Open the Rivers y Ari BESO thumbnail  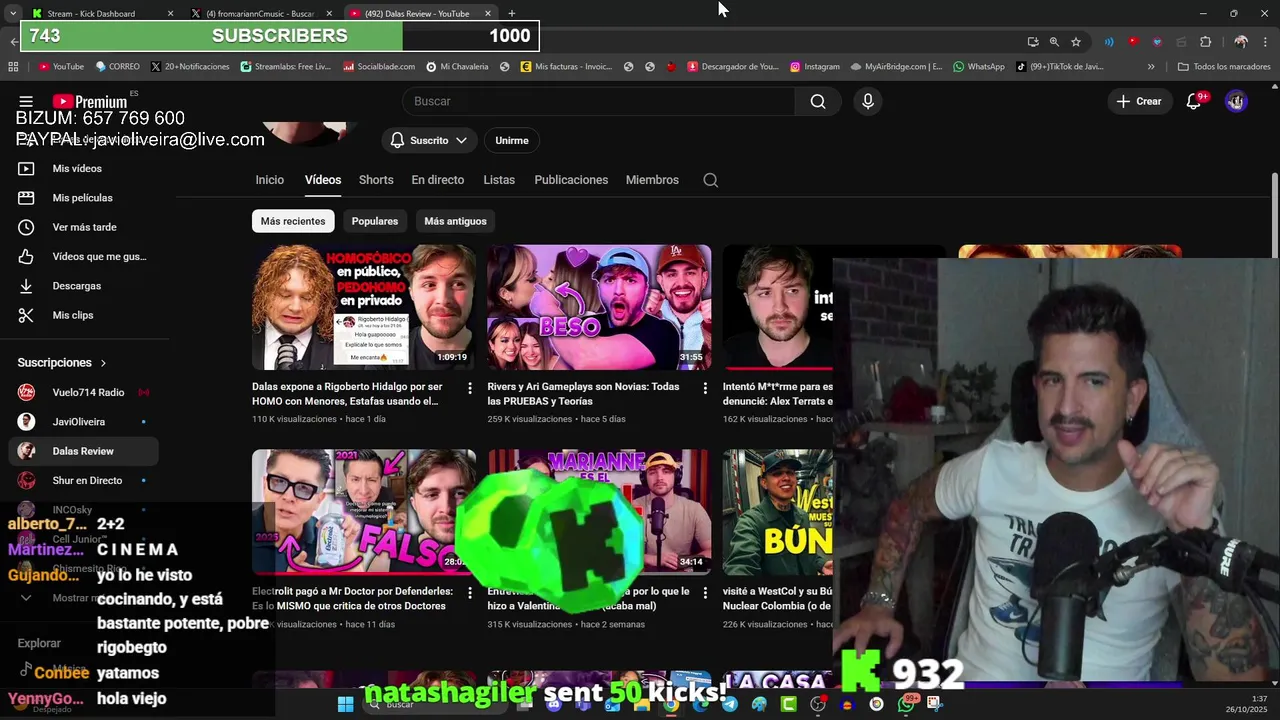[x=599, y=308]
